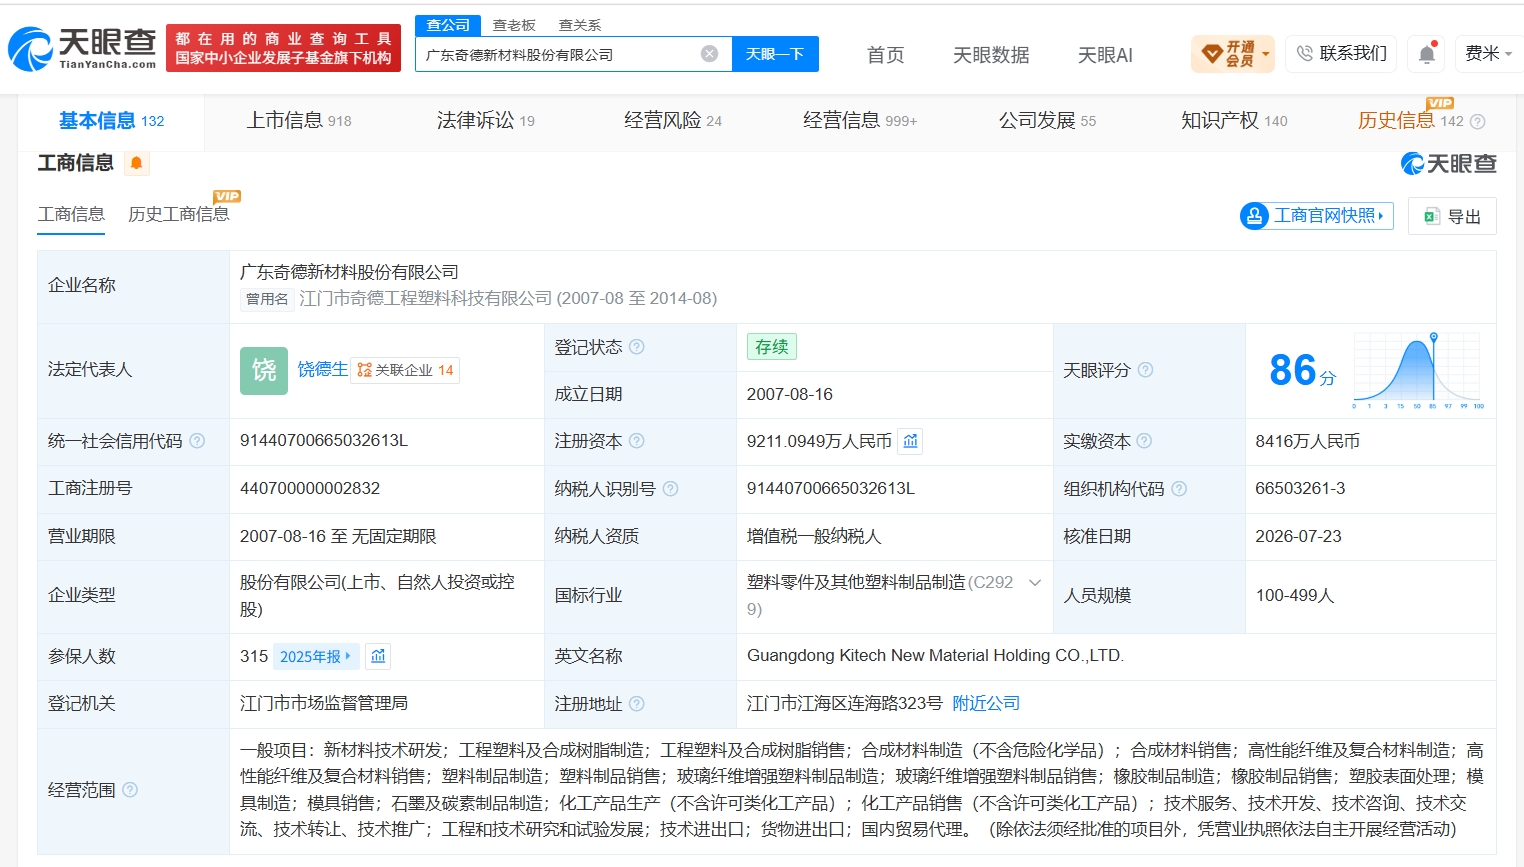Expand the 国标行业 industry classification chevron

[1035, 582]
